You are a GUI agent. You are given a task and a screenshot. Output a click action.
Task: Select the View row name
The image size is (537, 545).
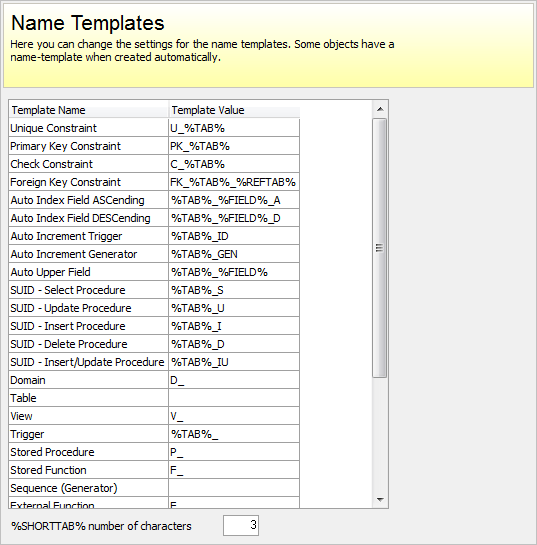[89, 416]
